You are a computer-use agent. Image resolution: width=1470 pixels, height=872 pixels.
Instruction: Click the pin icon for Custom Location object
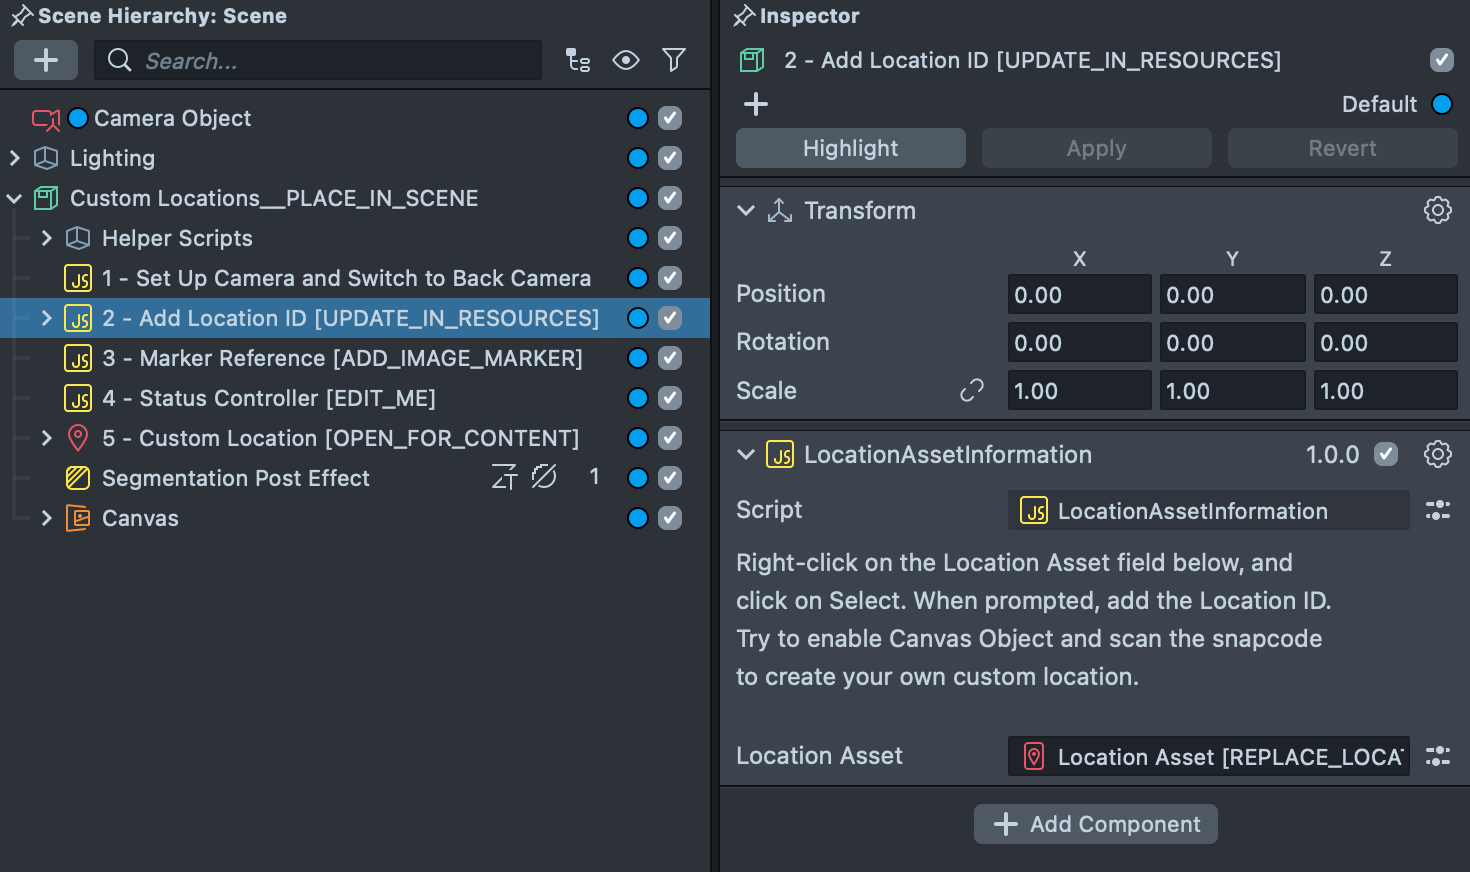78,438
